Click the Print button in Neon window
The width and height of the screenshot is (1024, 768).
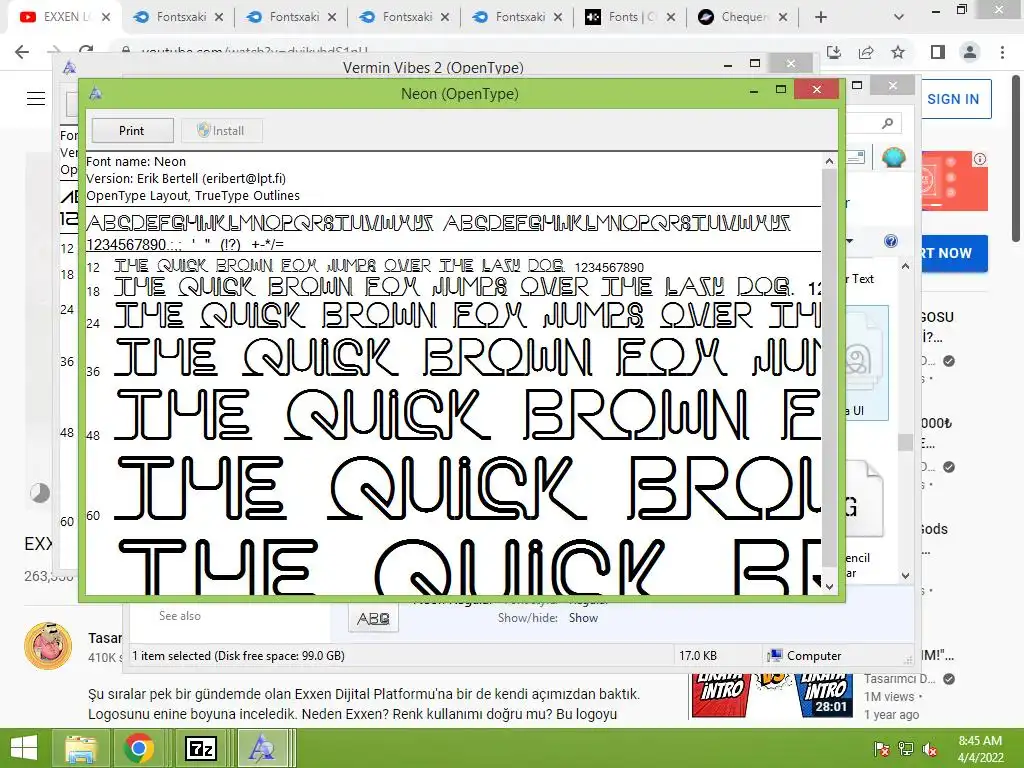[x=133, y=131]
